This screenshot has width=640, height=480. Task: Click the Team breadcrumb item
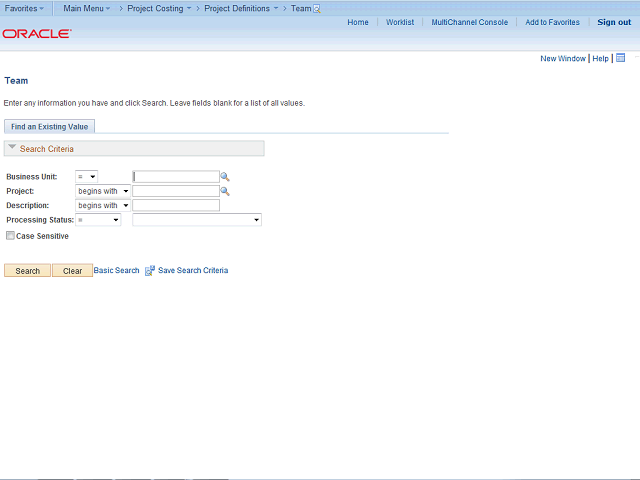(301, 8)
